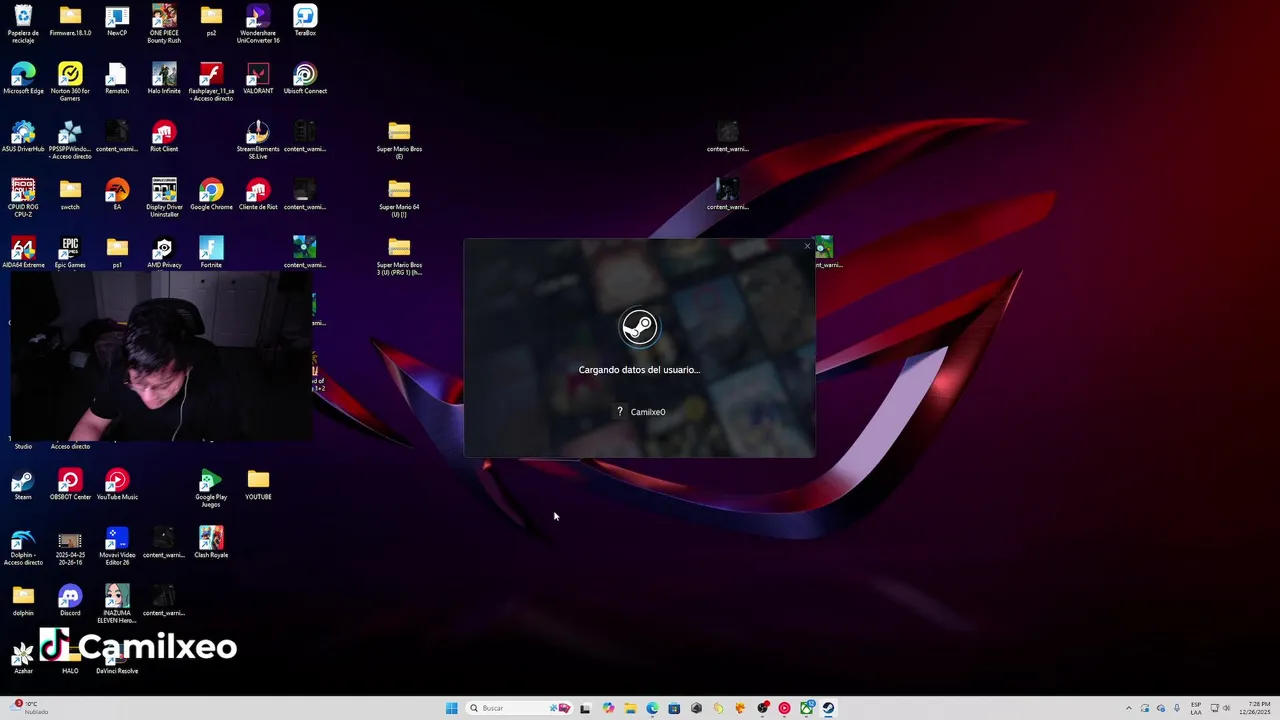Launch VALORANT from the desktop
This screenshot has width=1280, height=720.
(258, 80)
